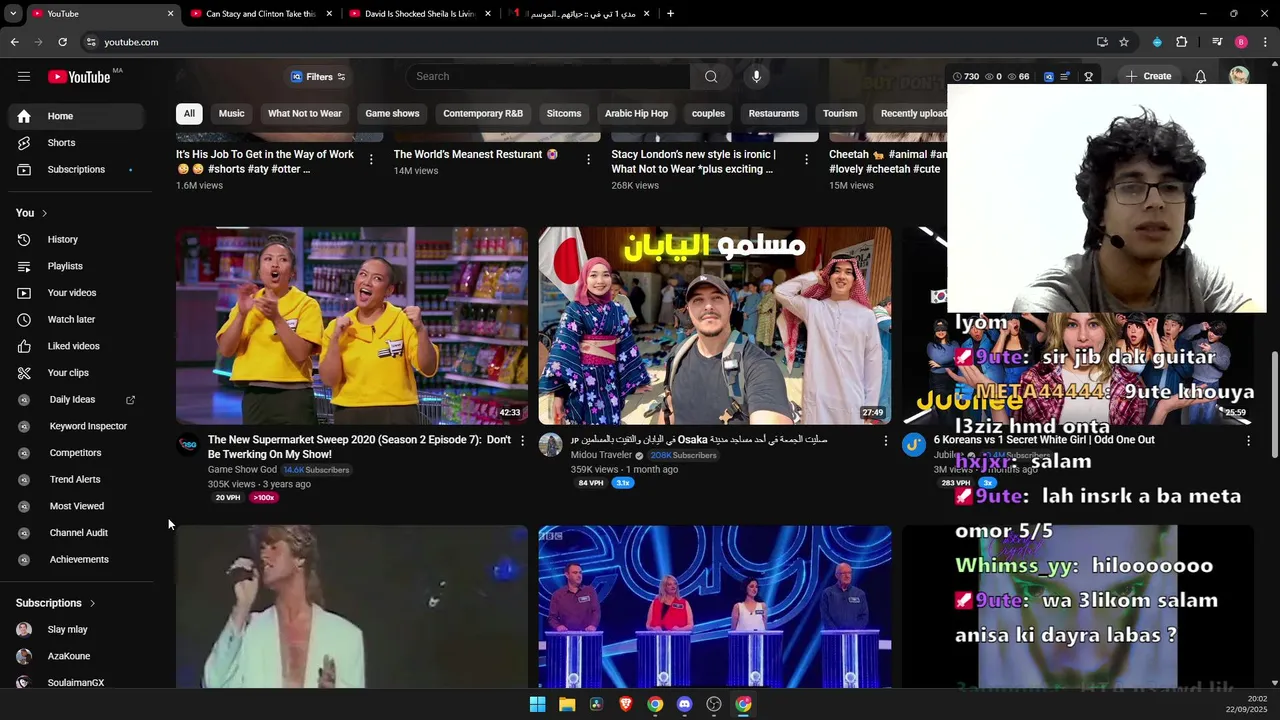Open options menu for Supermarket Sweep video
Image resolution: width=1280 pixels, height=720 pixels.
tap(522, 441)
